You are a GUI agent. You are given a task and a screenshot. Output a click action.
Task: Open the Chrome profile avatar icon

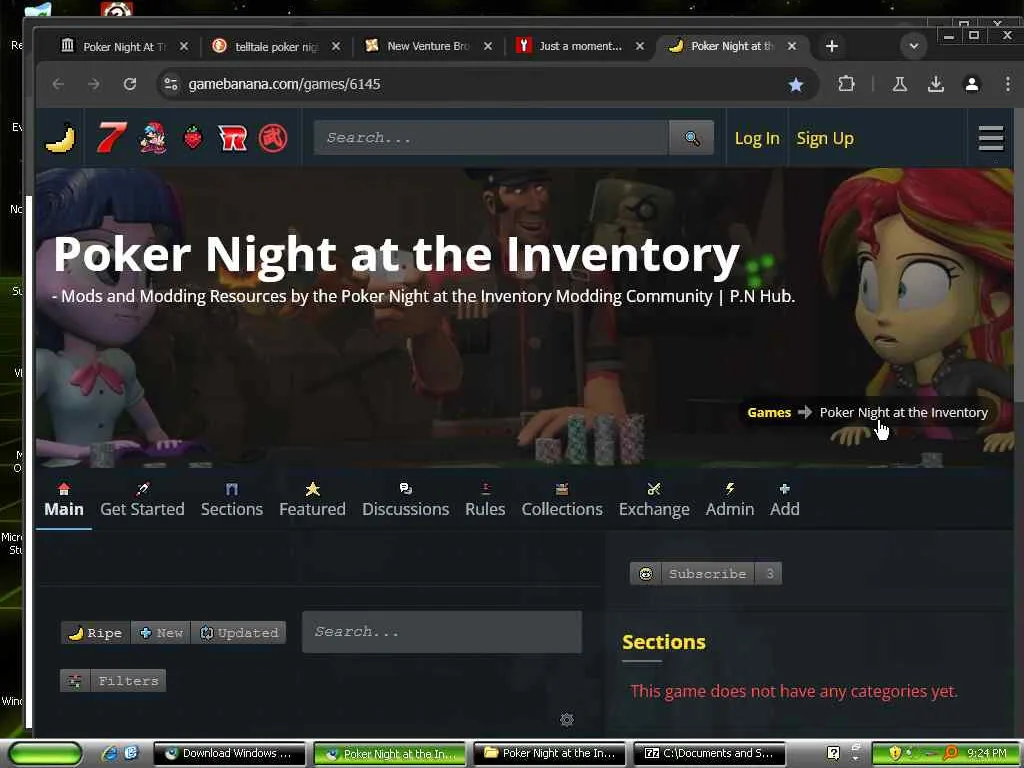[x=972, y=84]
